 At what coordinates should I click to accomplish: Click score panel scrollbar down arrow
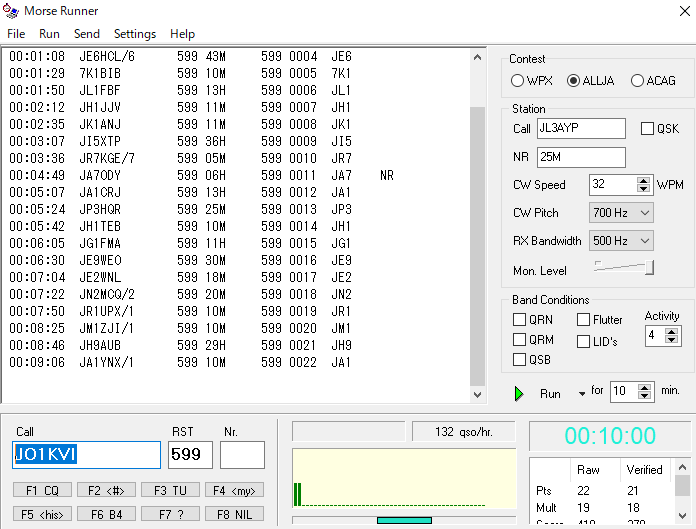coord(683,515)
